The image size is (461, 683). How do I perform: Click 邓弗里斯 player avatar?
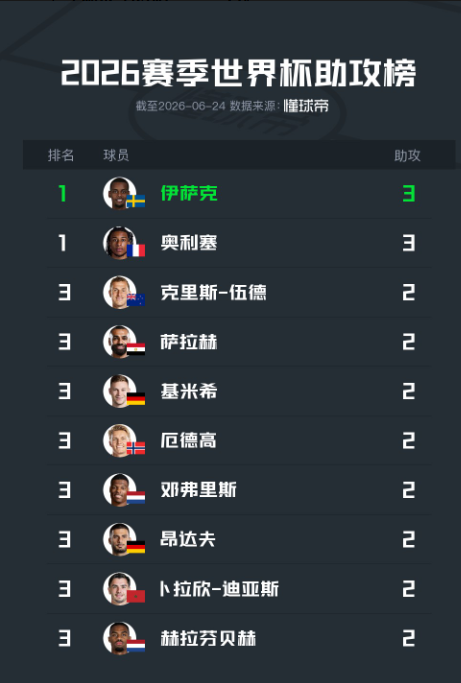tap(119, 490)
